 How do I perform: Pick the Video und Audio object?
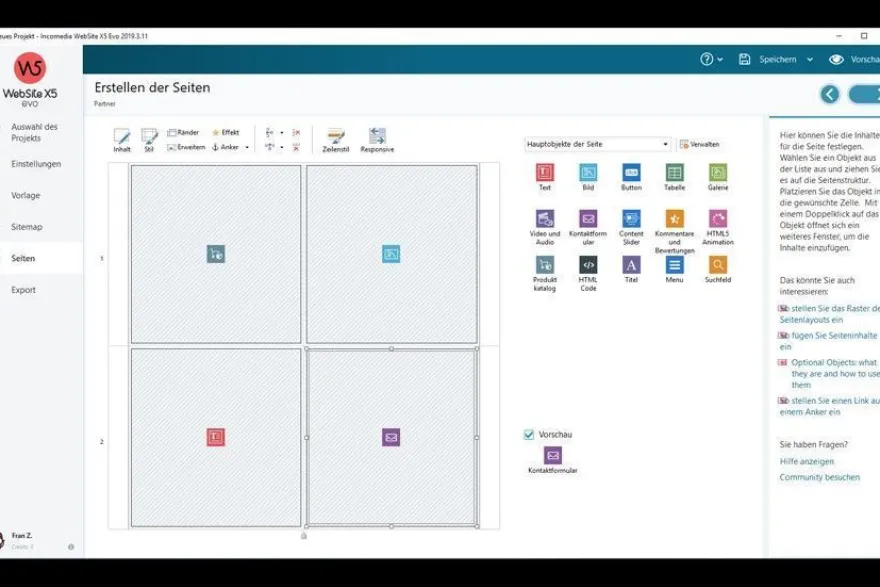(x=544, y=218)
